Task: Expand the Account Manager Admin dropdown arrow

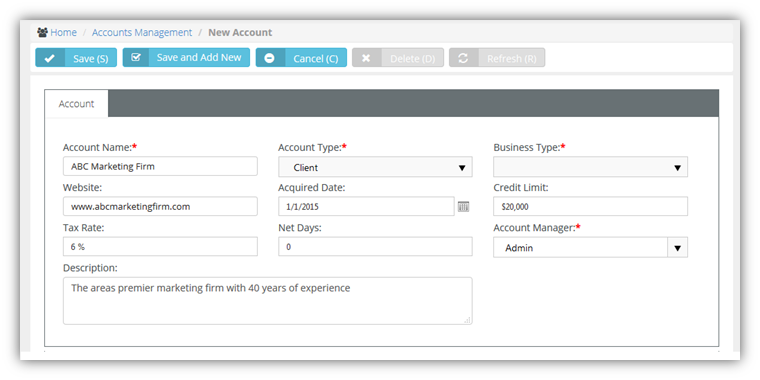Action: [x=678, y=248]
